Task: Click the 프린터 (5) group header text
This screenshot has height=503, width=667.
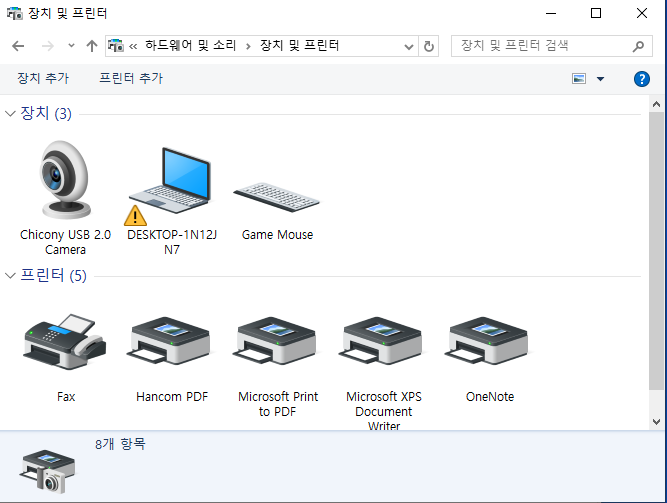Action: pyautogui.click(x=54, y=275)
